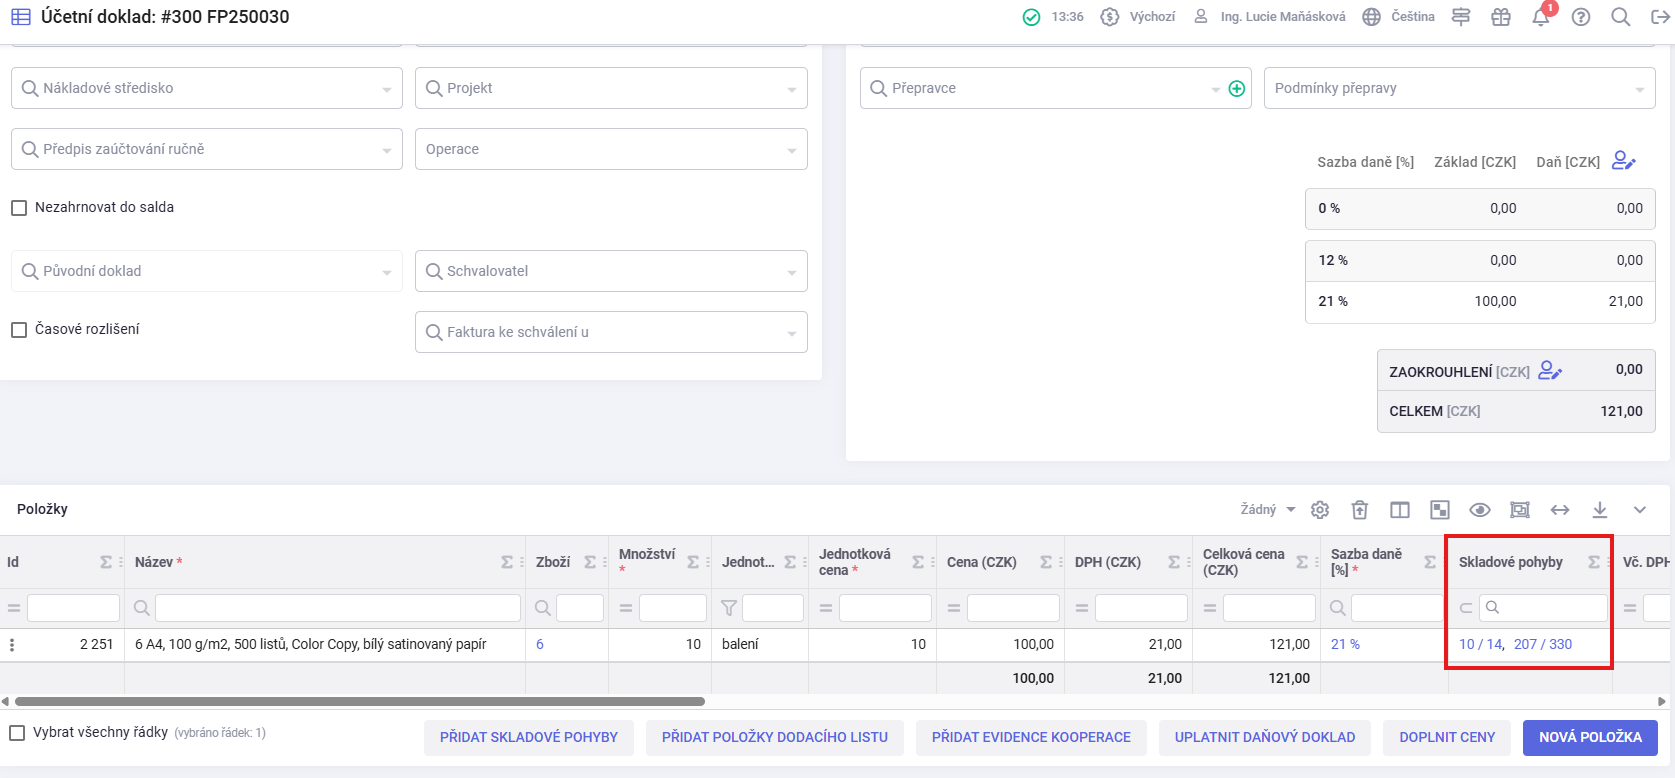Click the notification bell icon

1540,17
